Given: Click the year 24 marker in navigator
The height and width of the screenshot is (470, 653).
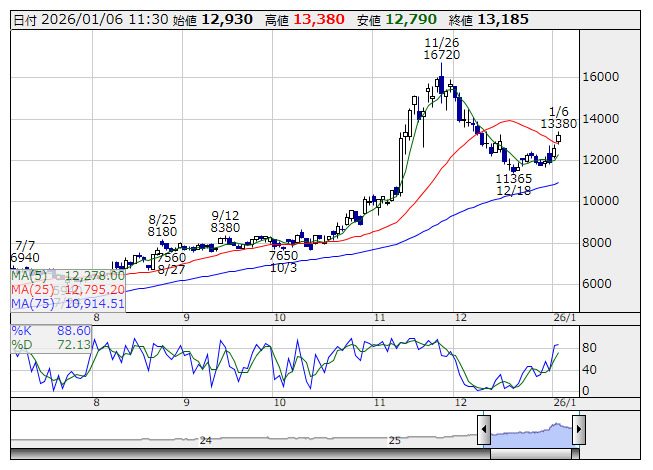Looking at the screenshot, I should [205, 440].
